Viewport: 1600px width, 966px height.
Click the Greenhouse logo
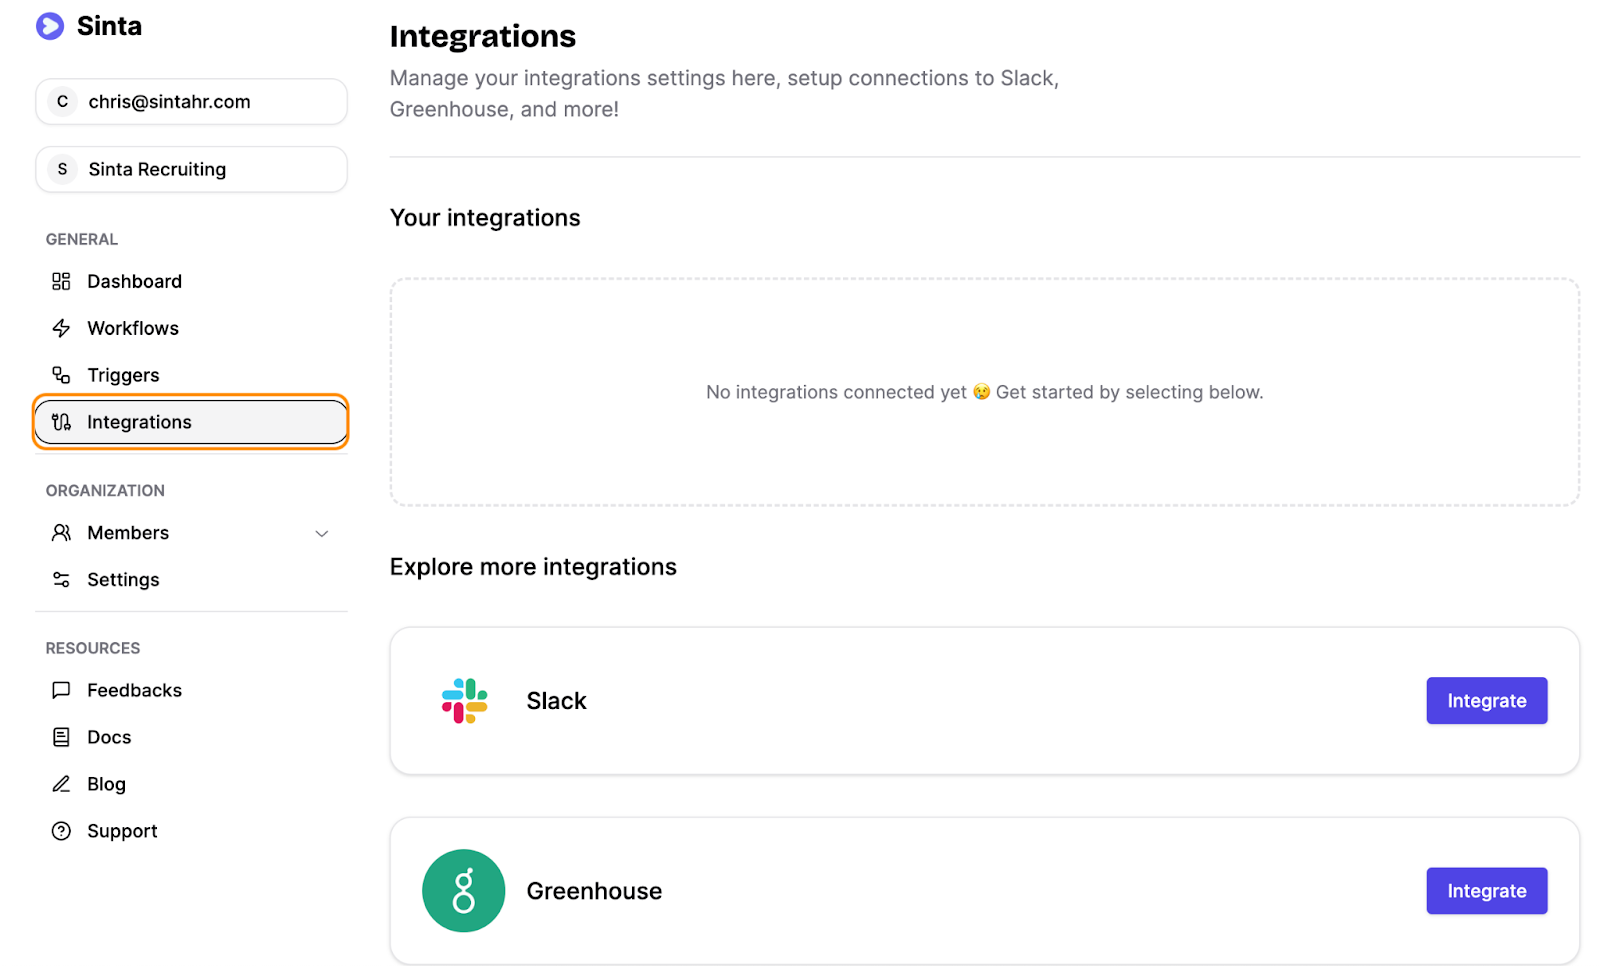pos(463,891)
